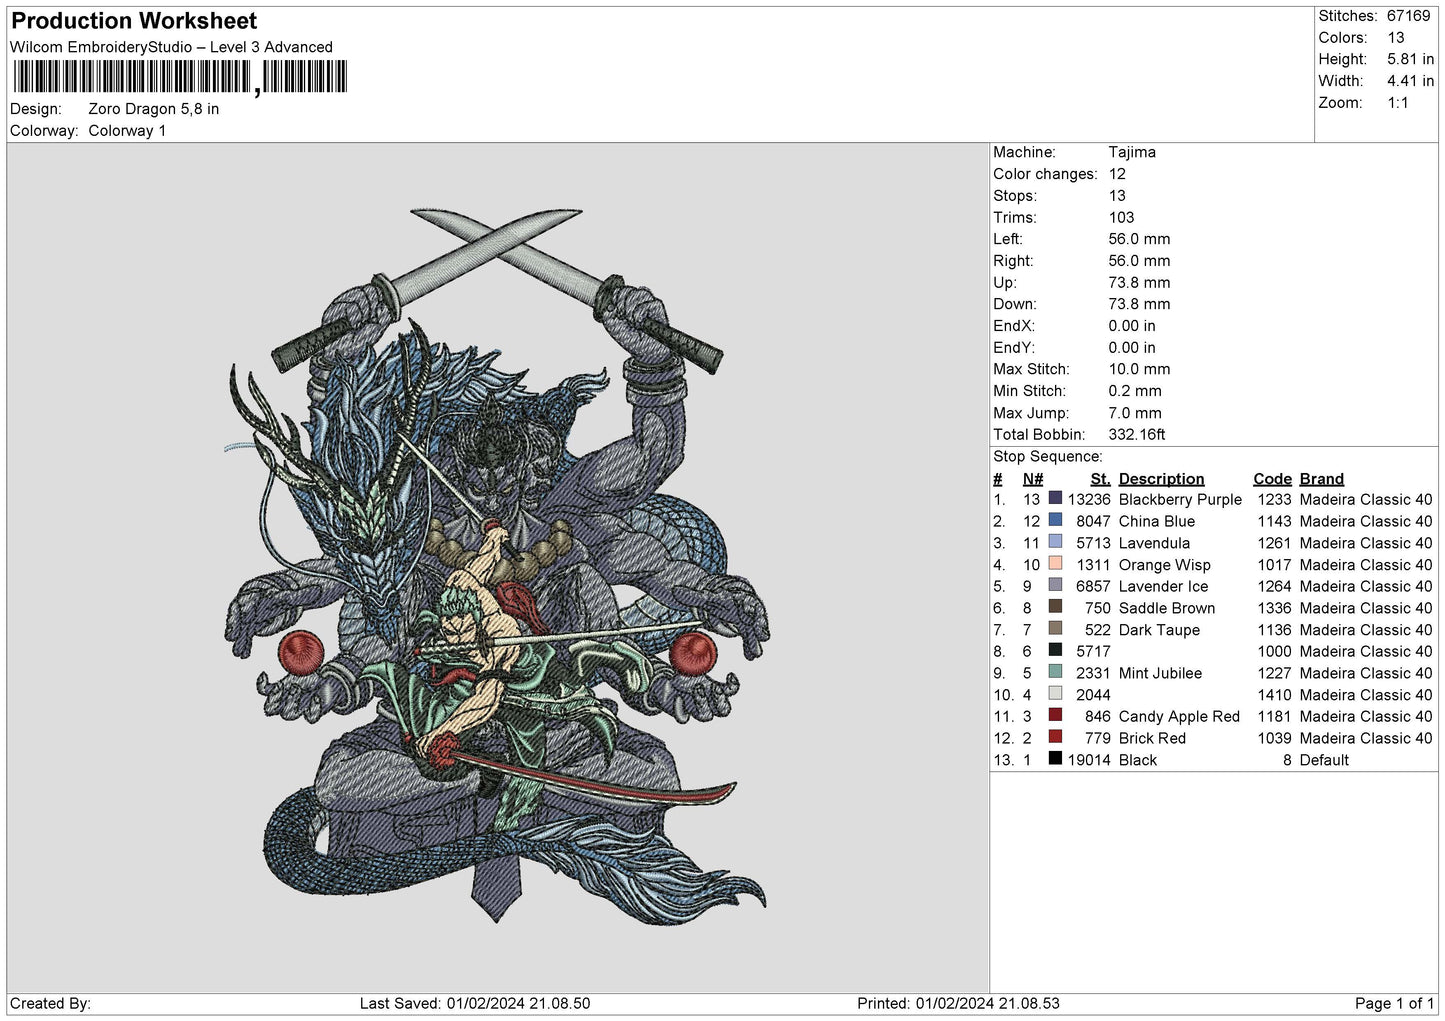Click the "Lavender Ice" description text

click(x=1163, y=587)
